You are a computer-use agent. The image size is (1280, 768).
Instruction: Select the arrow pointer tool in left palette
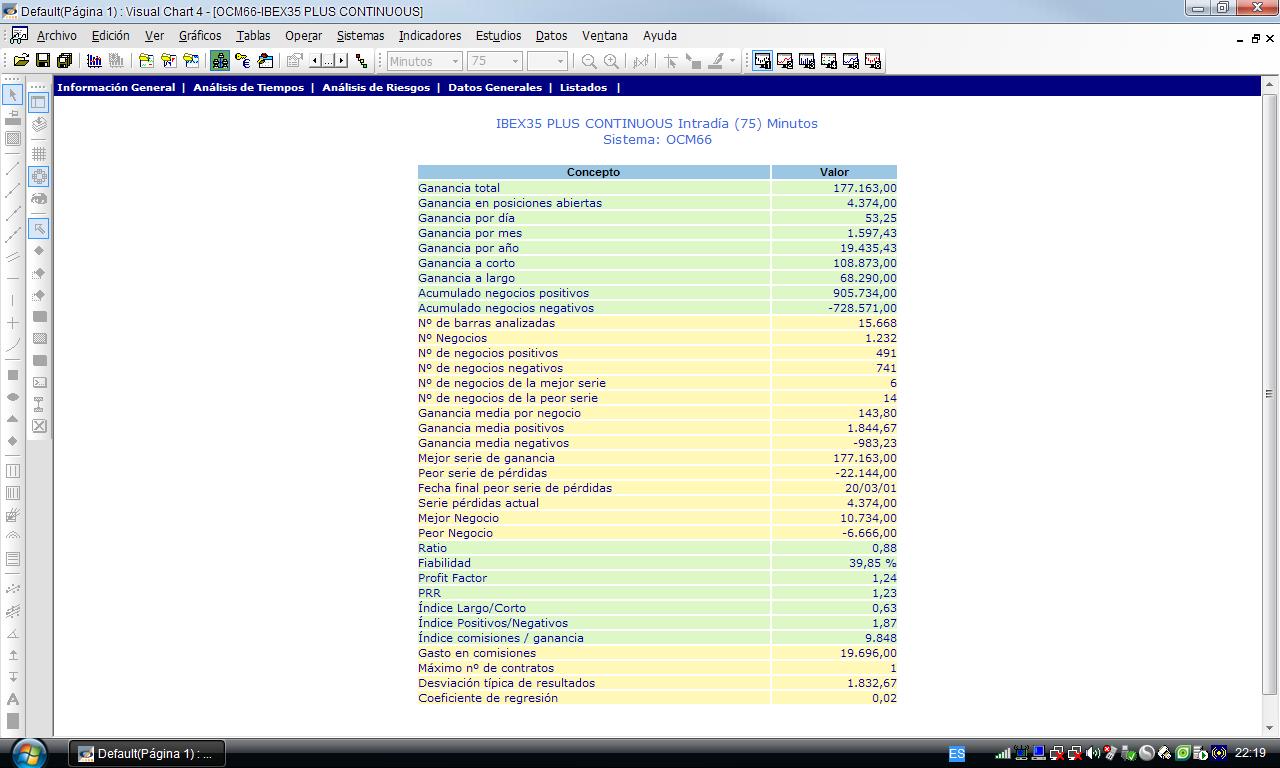(x=13, y=94)
